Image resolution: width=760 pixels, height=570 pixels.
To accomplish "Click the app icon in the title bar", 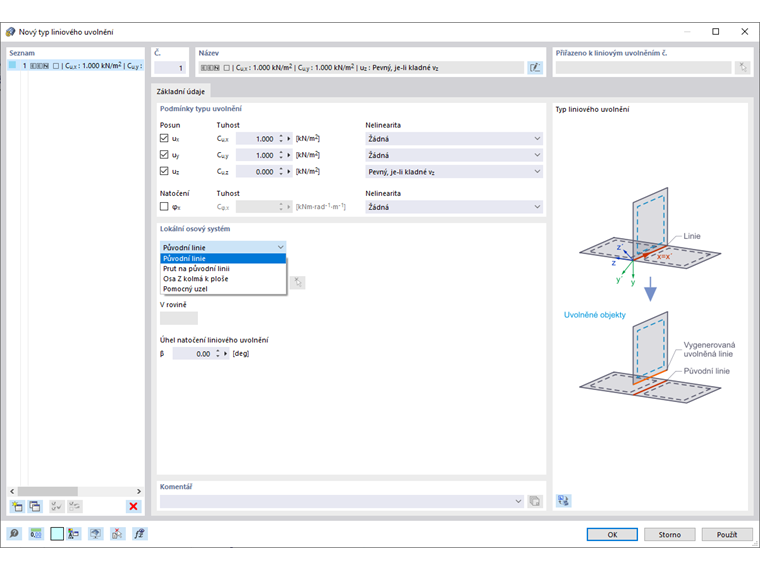I will click(10, 32).
